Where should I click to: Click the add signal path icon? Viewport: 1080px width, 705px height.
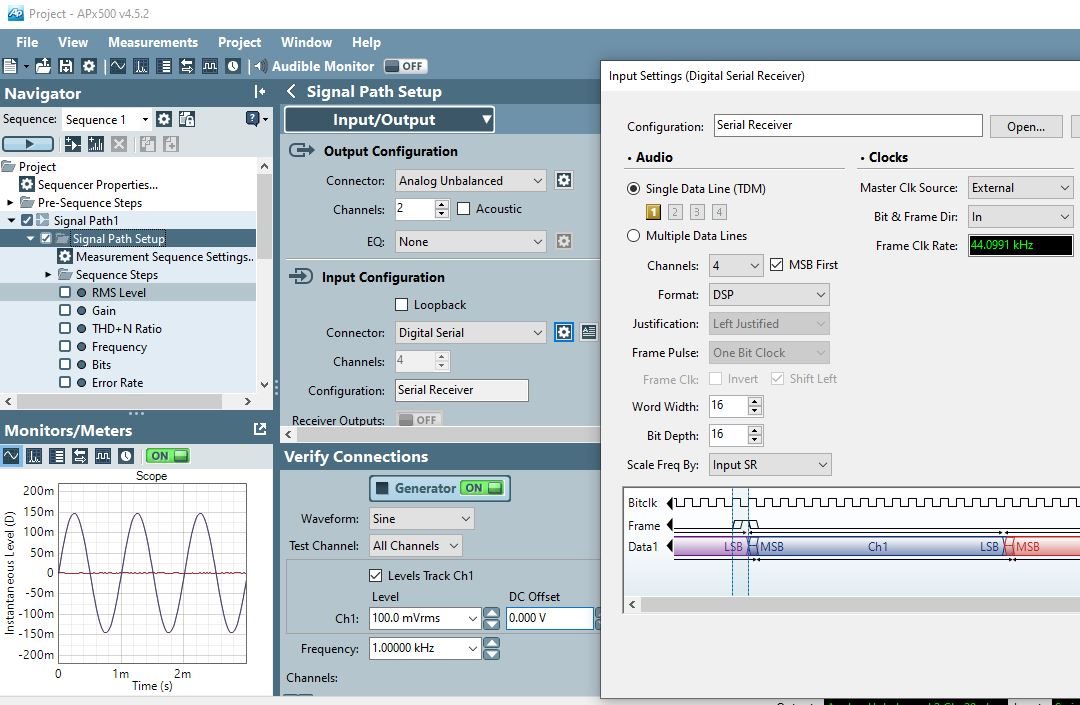tap(72, 144)
